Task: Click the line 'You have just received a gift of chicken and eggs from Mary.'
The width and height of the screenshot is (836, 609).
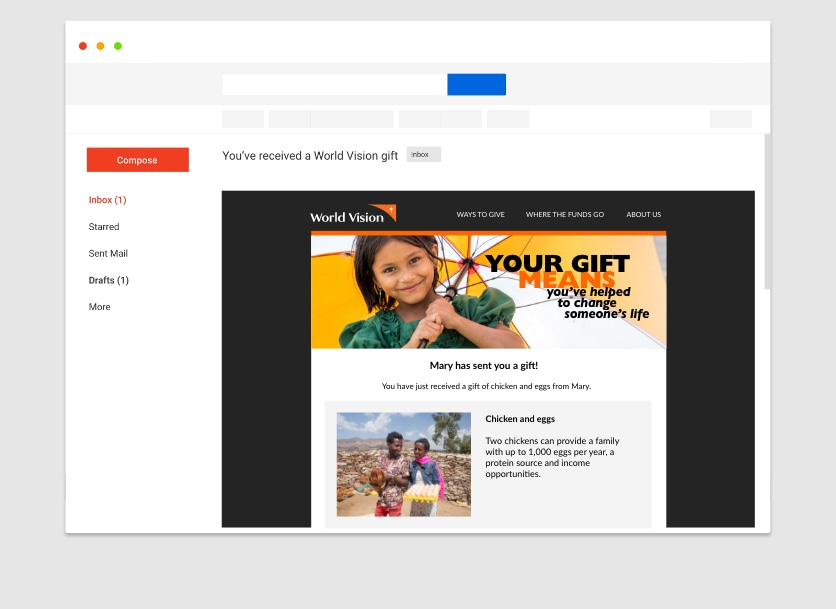Action: click(x=486, y=386)
